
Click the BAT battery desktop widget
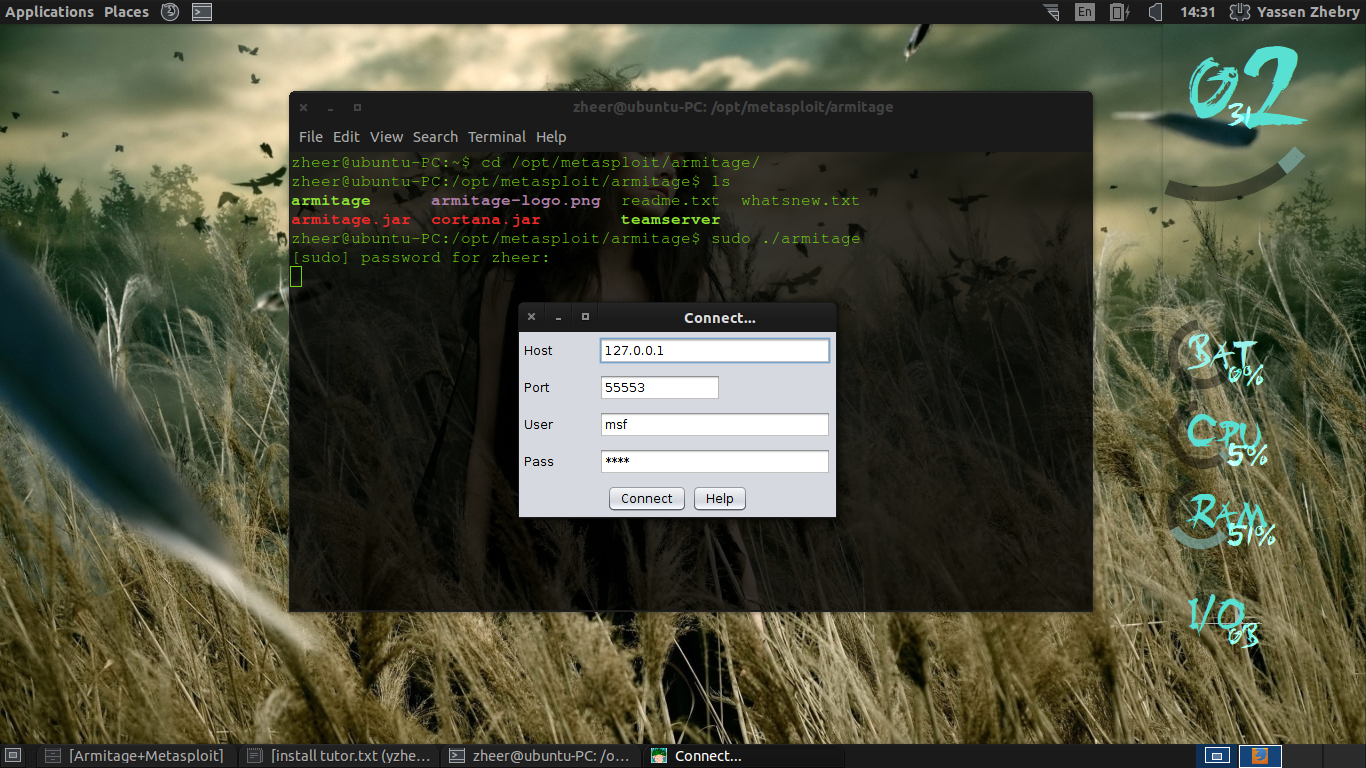[1222, 360]
